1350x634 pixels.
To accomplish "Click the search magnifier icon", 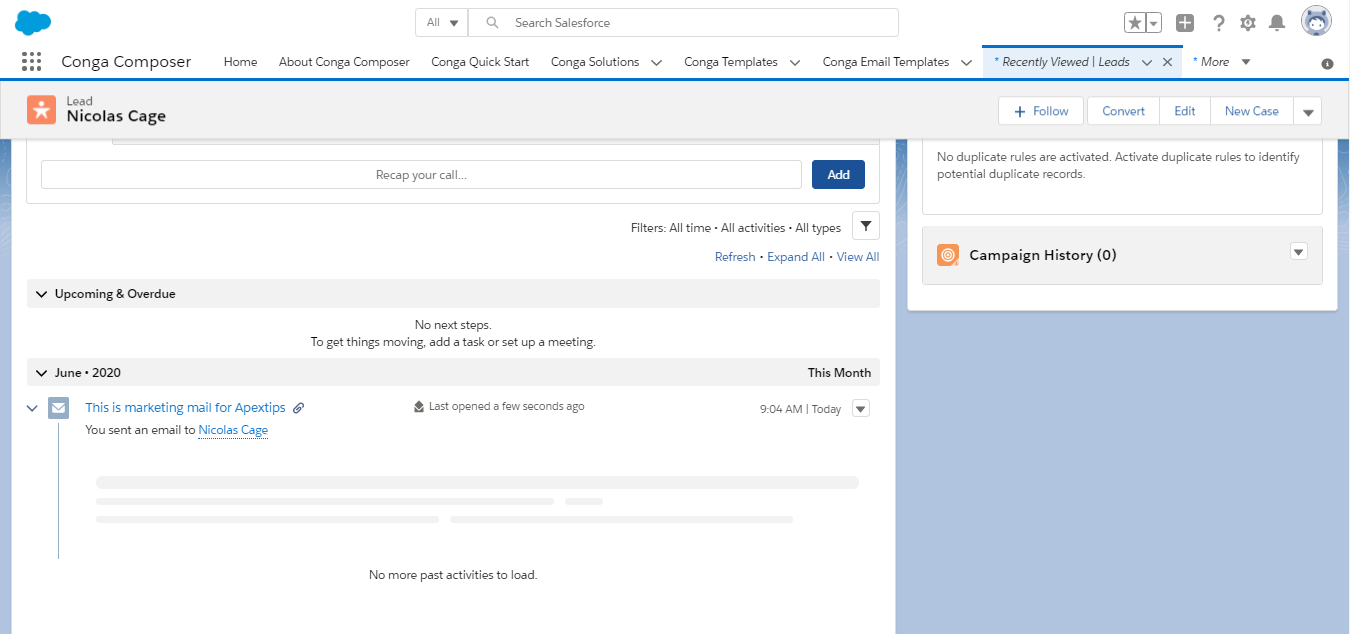I will point(491,23).
